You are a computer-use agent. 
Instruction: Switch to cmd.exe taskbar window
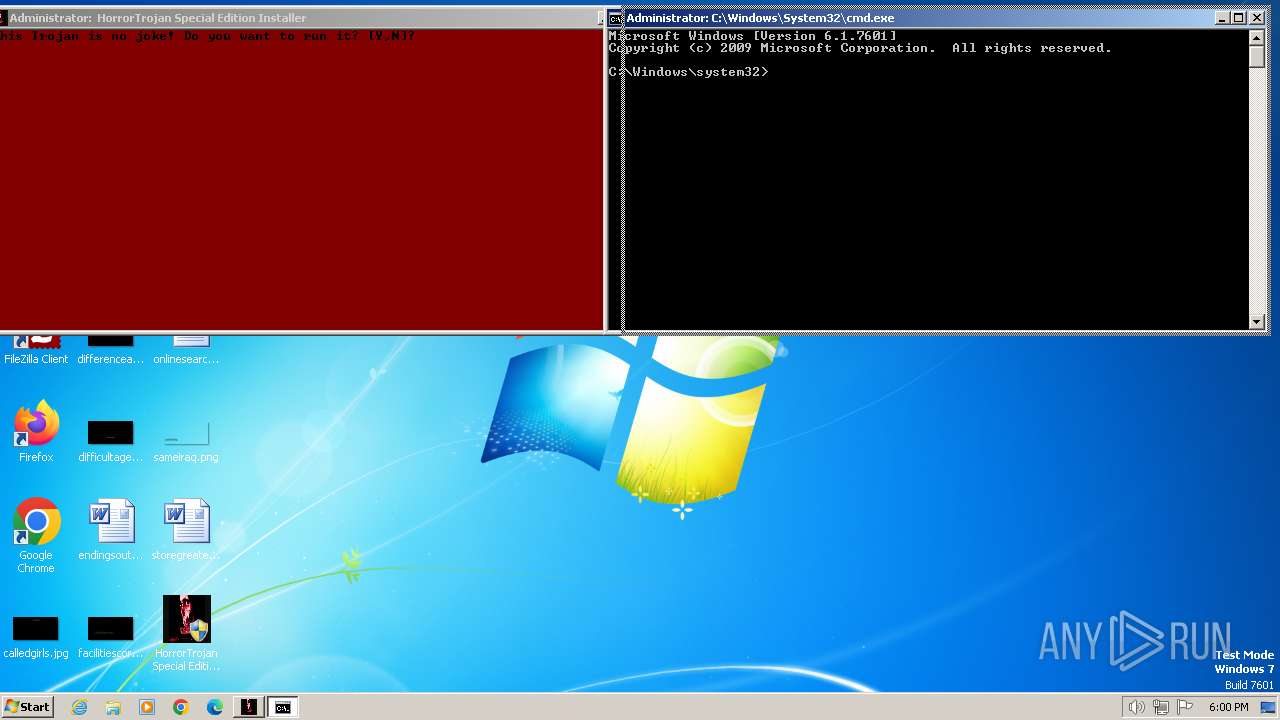[283, 707]
